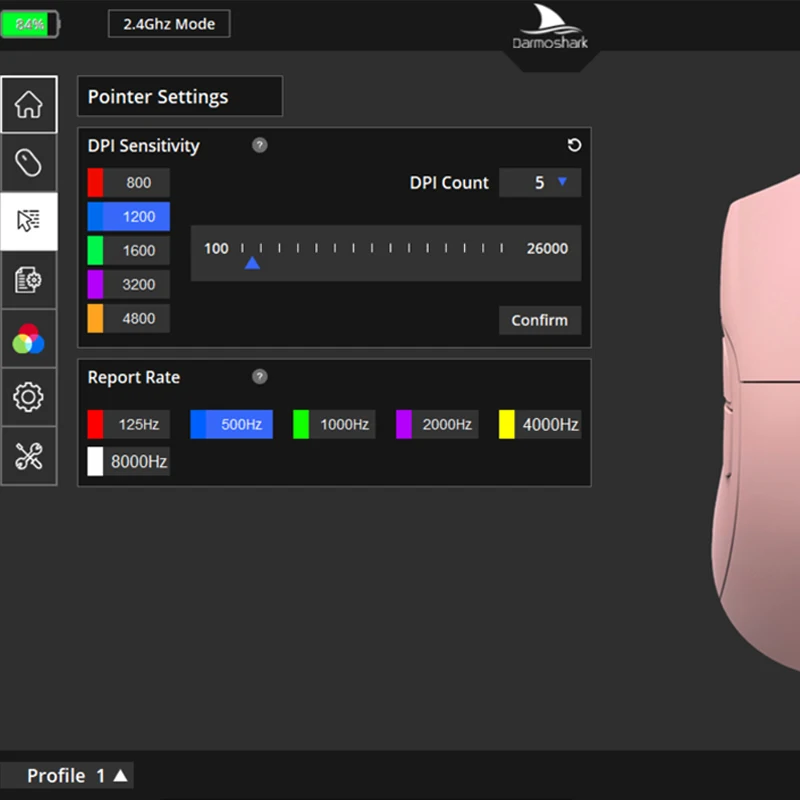Set report rate to 125Hz
Viewport: 800px width, 800px height.
[129, 424]
